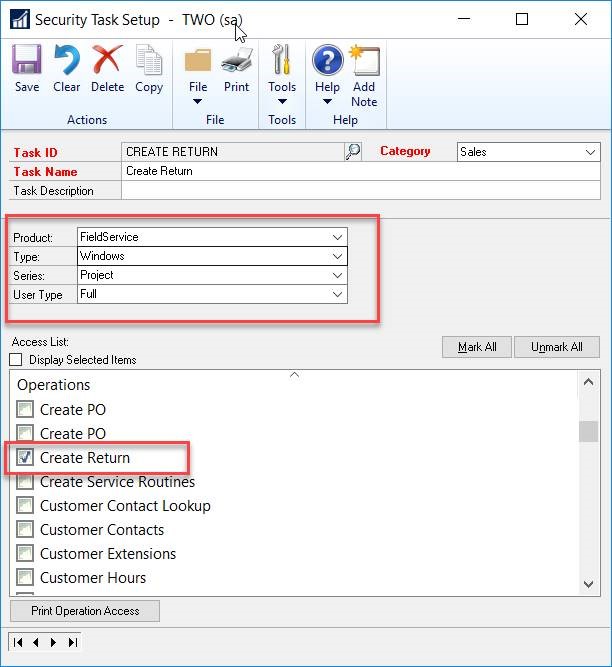Click the Copy toolbar icon
612x667 pixels.
[148, 60]
